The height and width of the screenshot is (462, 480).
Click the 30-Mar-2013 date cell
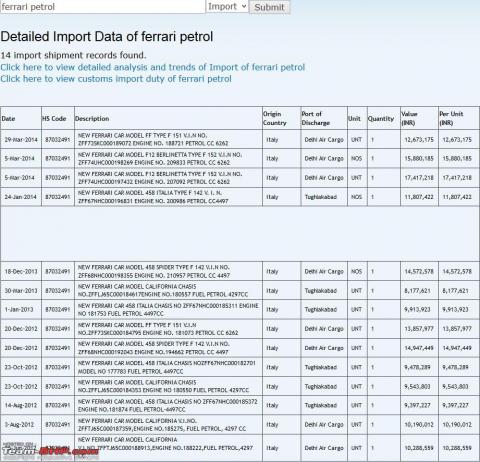(21, 290)
